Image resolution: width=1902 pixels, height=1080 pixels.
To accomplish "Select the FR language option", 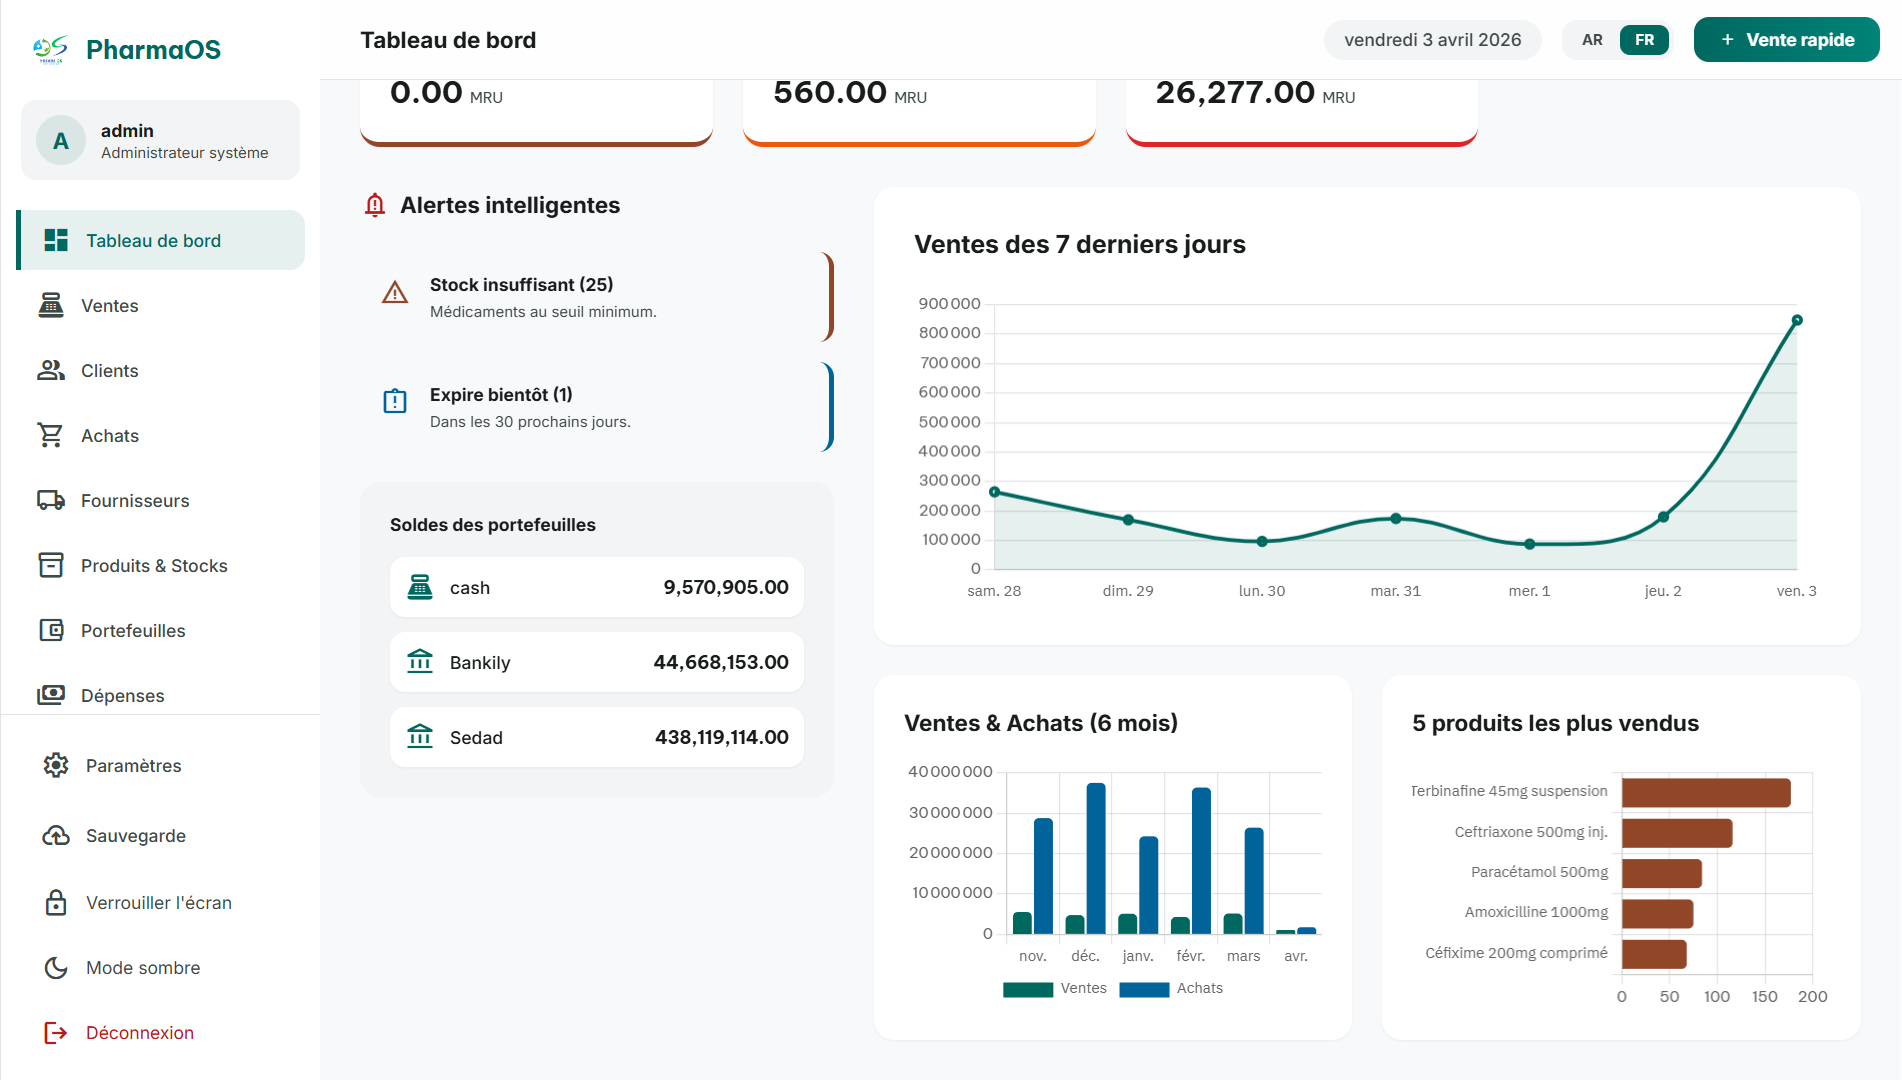I will click(x=1644, y=40).
